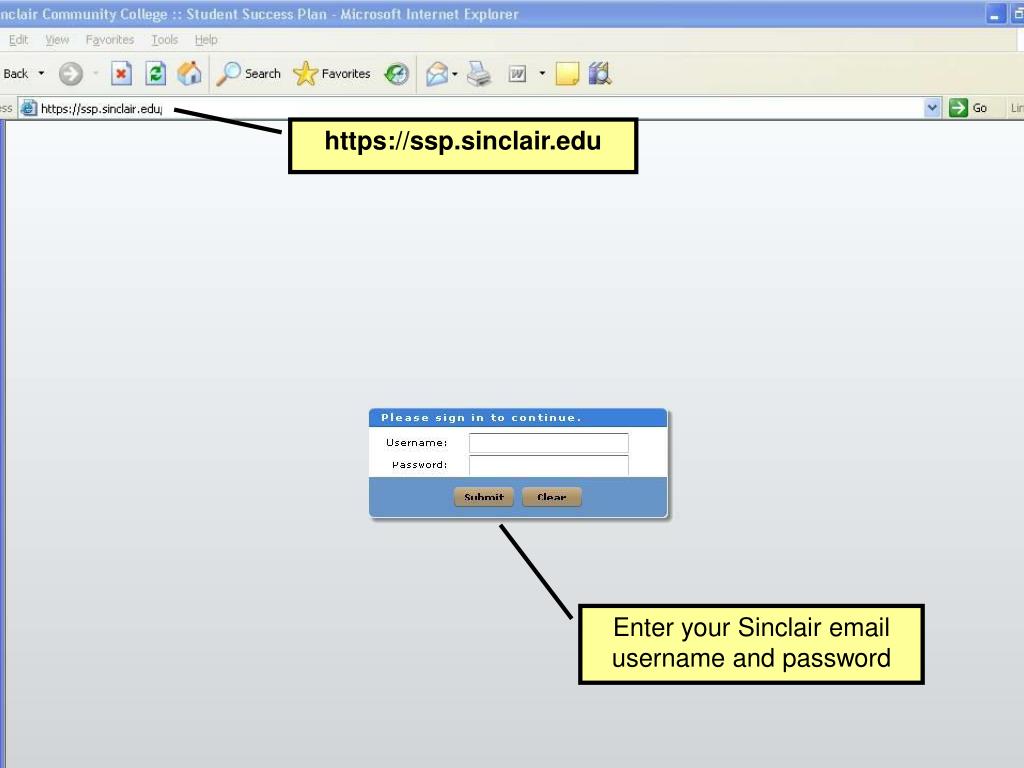Stop loading with the red X icon
The height and width of the screenshot is (768, 1024).
pyautogui.click(x=121, y=73)
